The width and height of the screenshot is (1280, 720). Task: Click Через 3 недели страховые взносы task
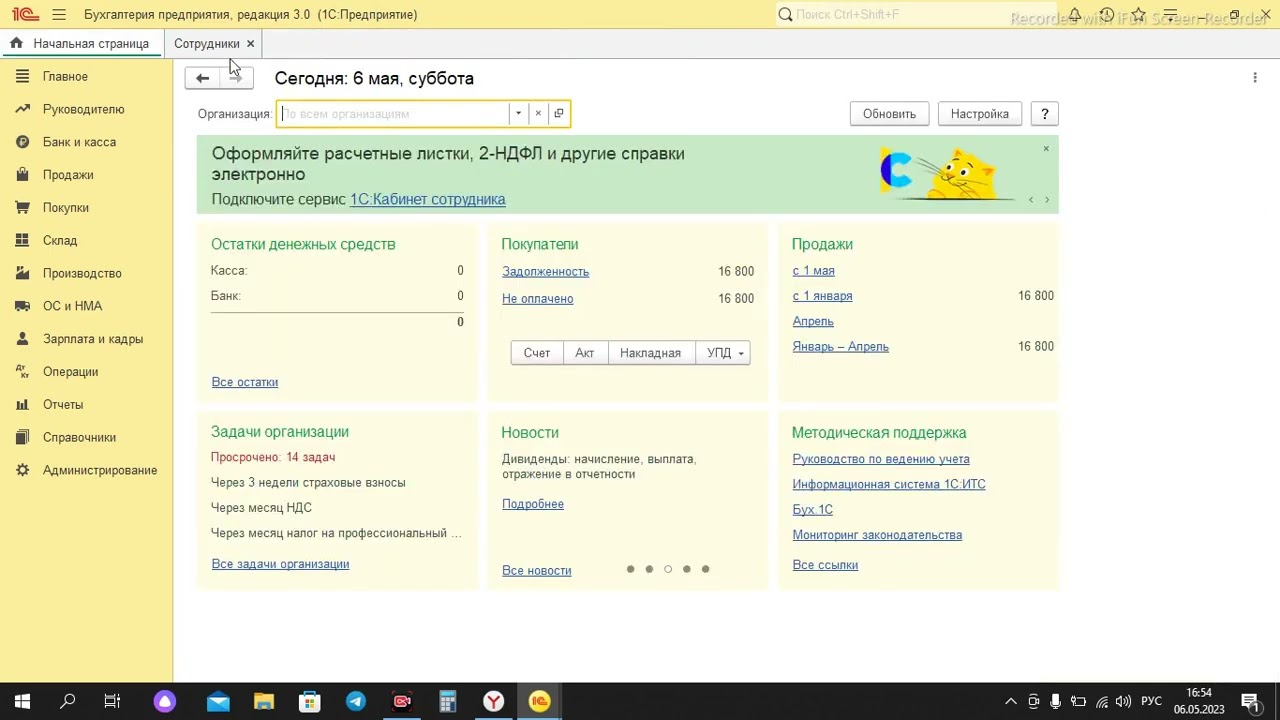308,483
